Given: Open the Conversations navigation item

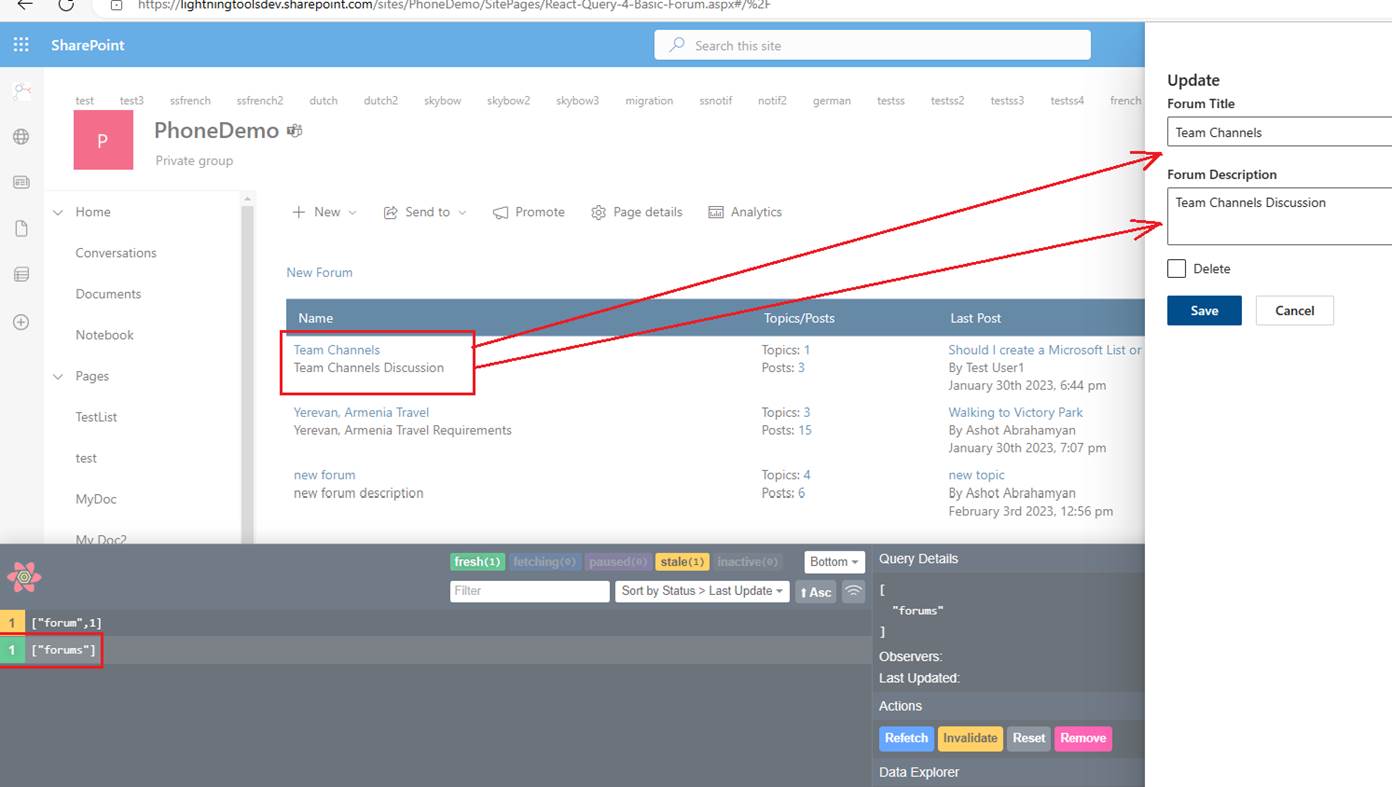Looking at the screenshot, I should (x=116, y=253).
